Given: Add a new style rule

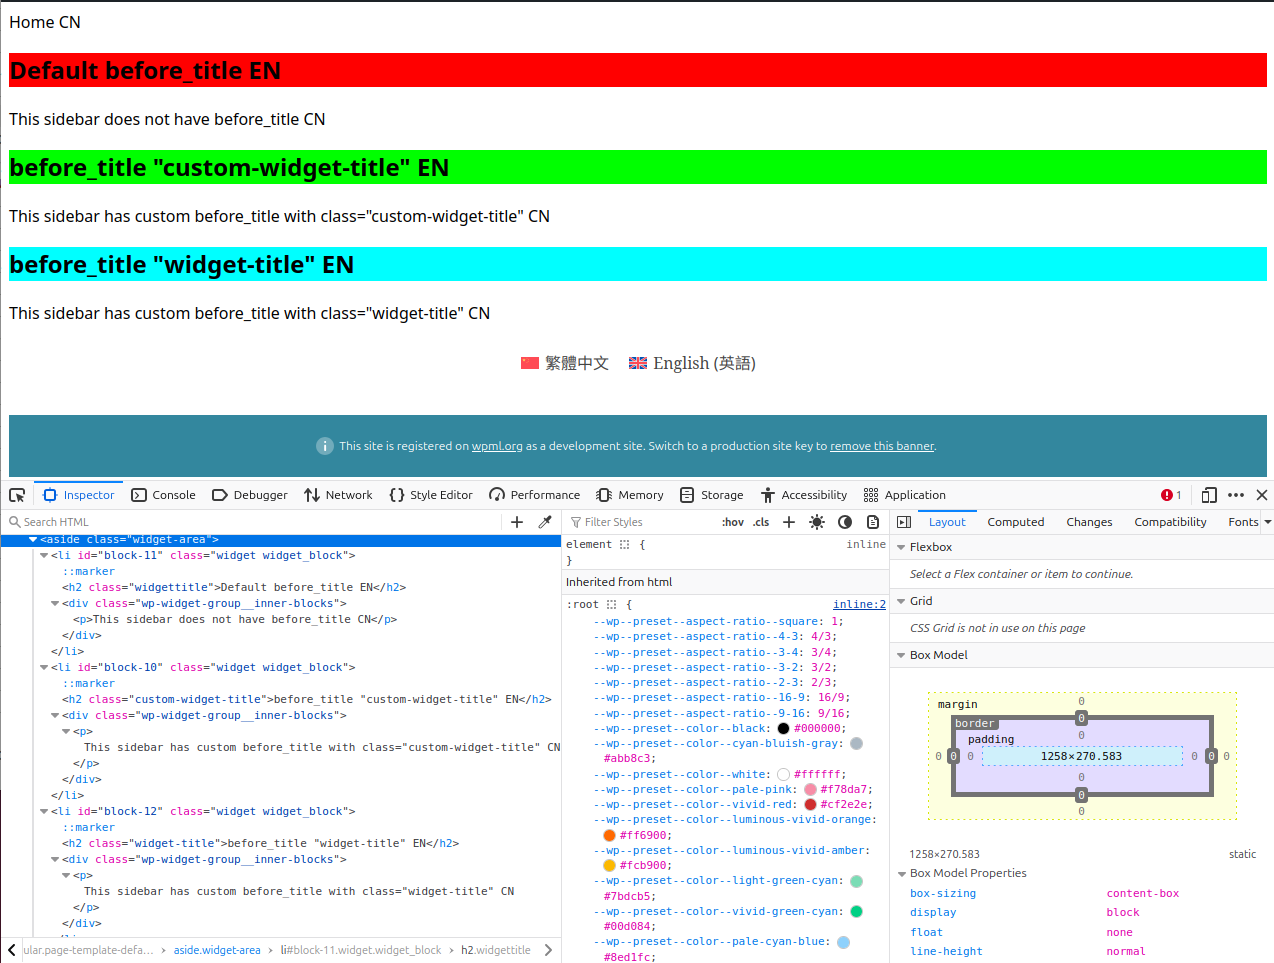Looking at the screenshot, I should coord(789,522).
